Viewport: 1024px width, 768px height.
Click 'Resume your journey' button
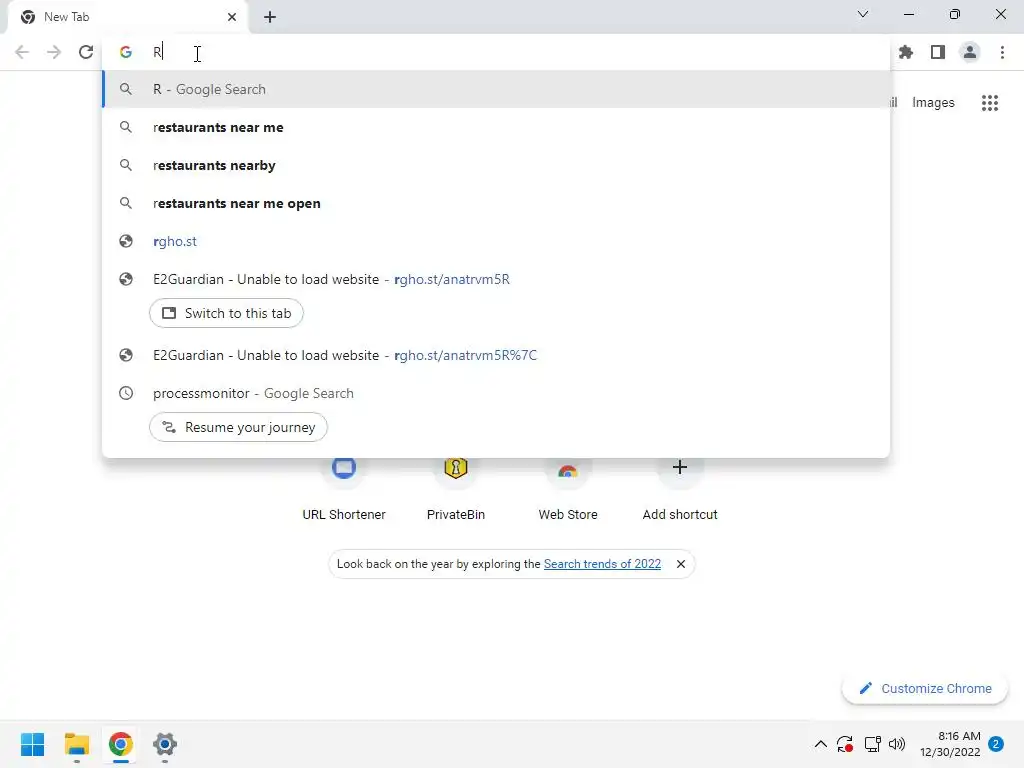pyautogui.click(x=238, y=427)
